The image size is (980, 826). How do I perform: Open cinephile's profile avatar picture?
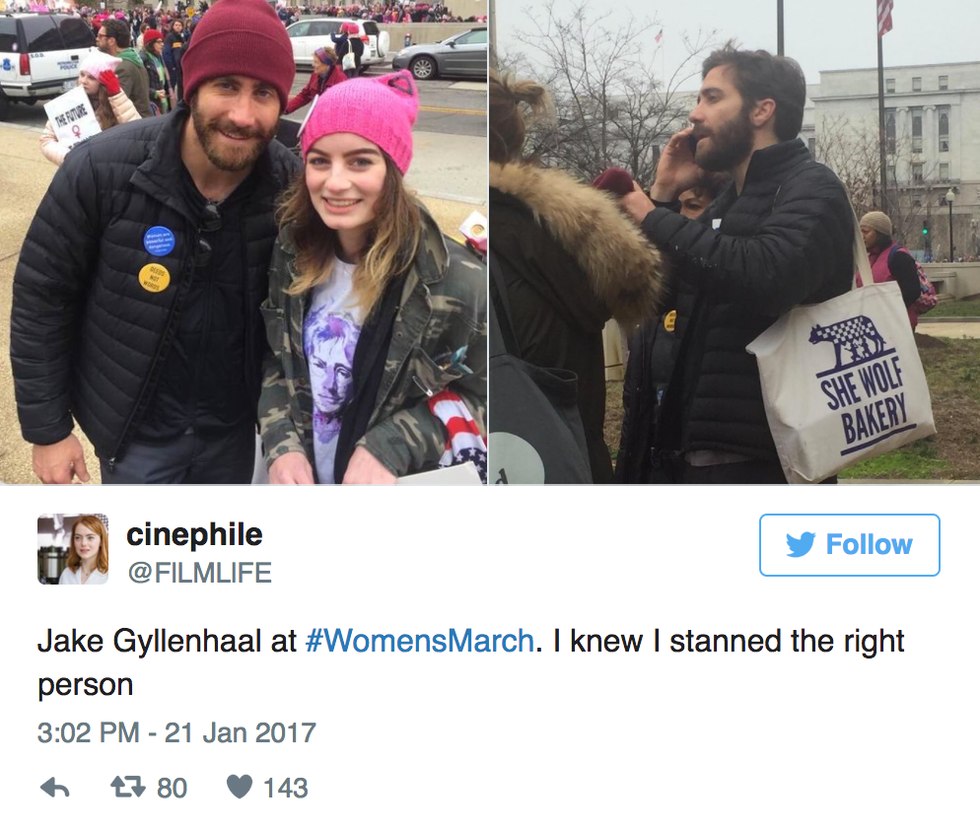tap(72, 549)
